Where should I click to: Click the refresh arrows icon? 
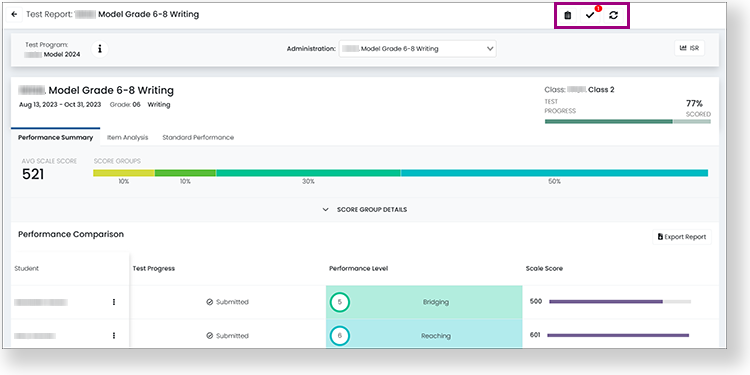613,15
